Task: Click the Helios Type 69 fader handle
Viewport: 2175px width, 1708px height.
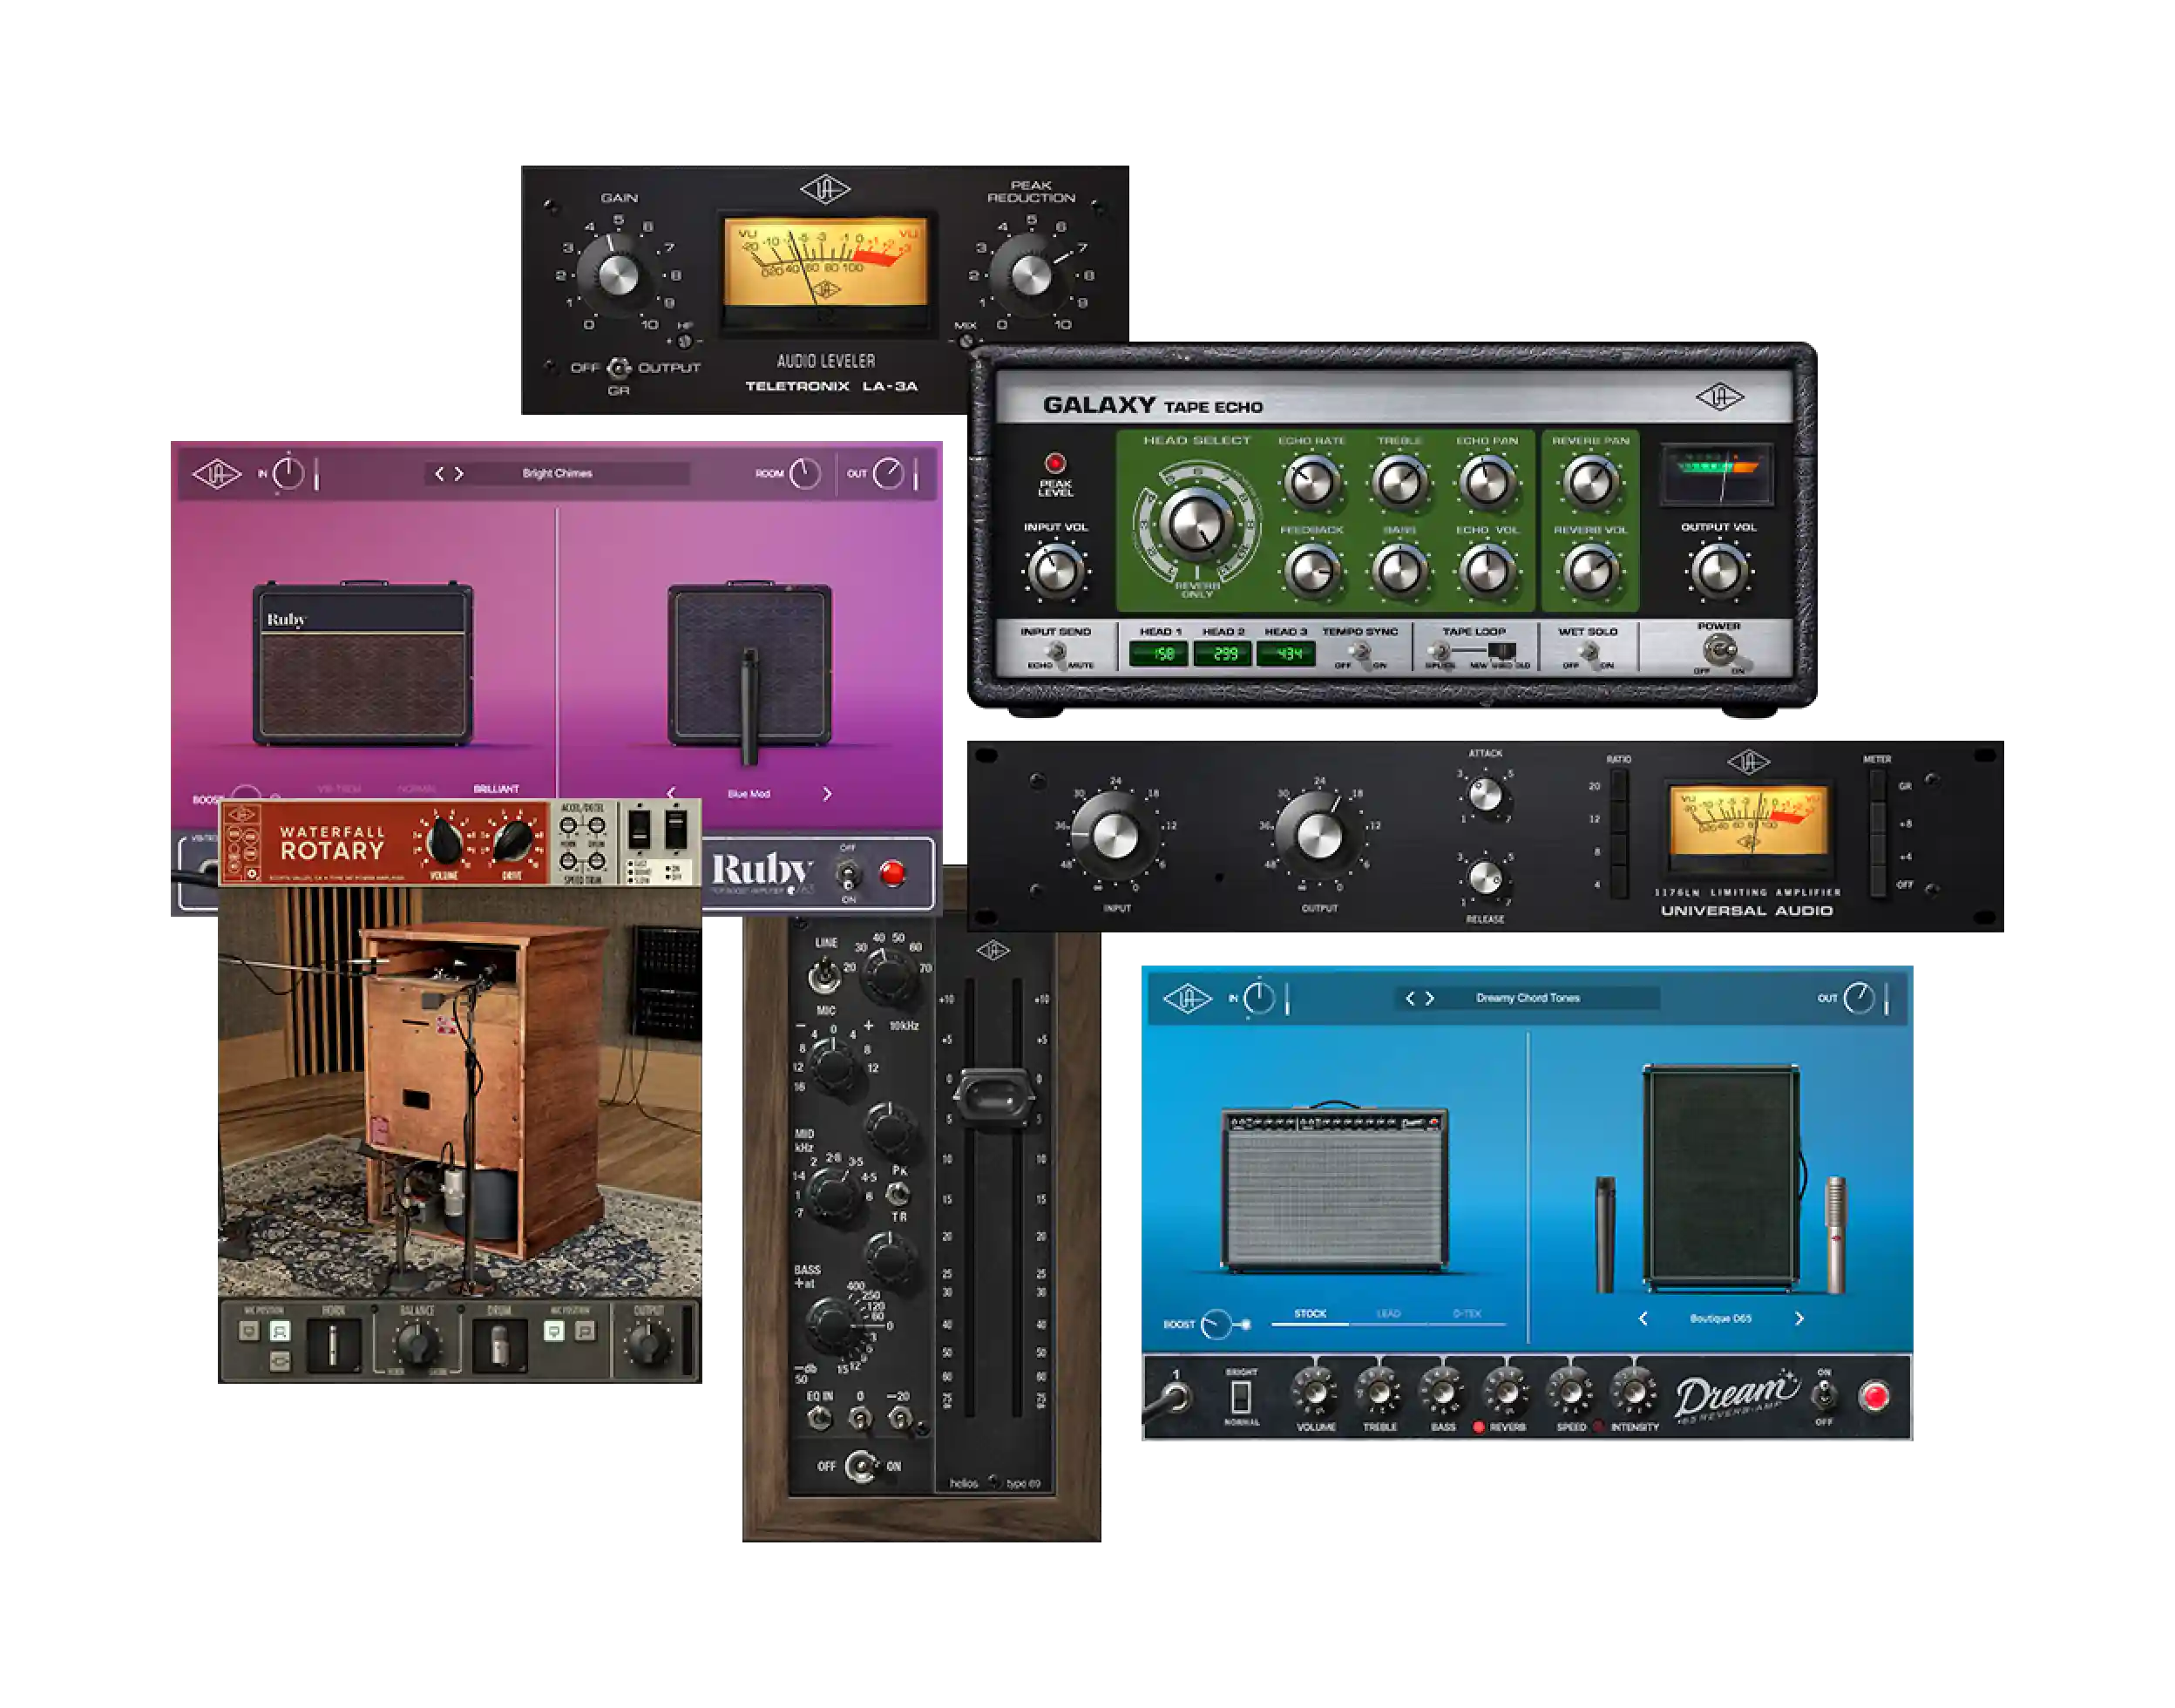Action: pyautogui.click(x=993, y=1095)
